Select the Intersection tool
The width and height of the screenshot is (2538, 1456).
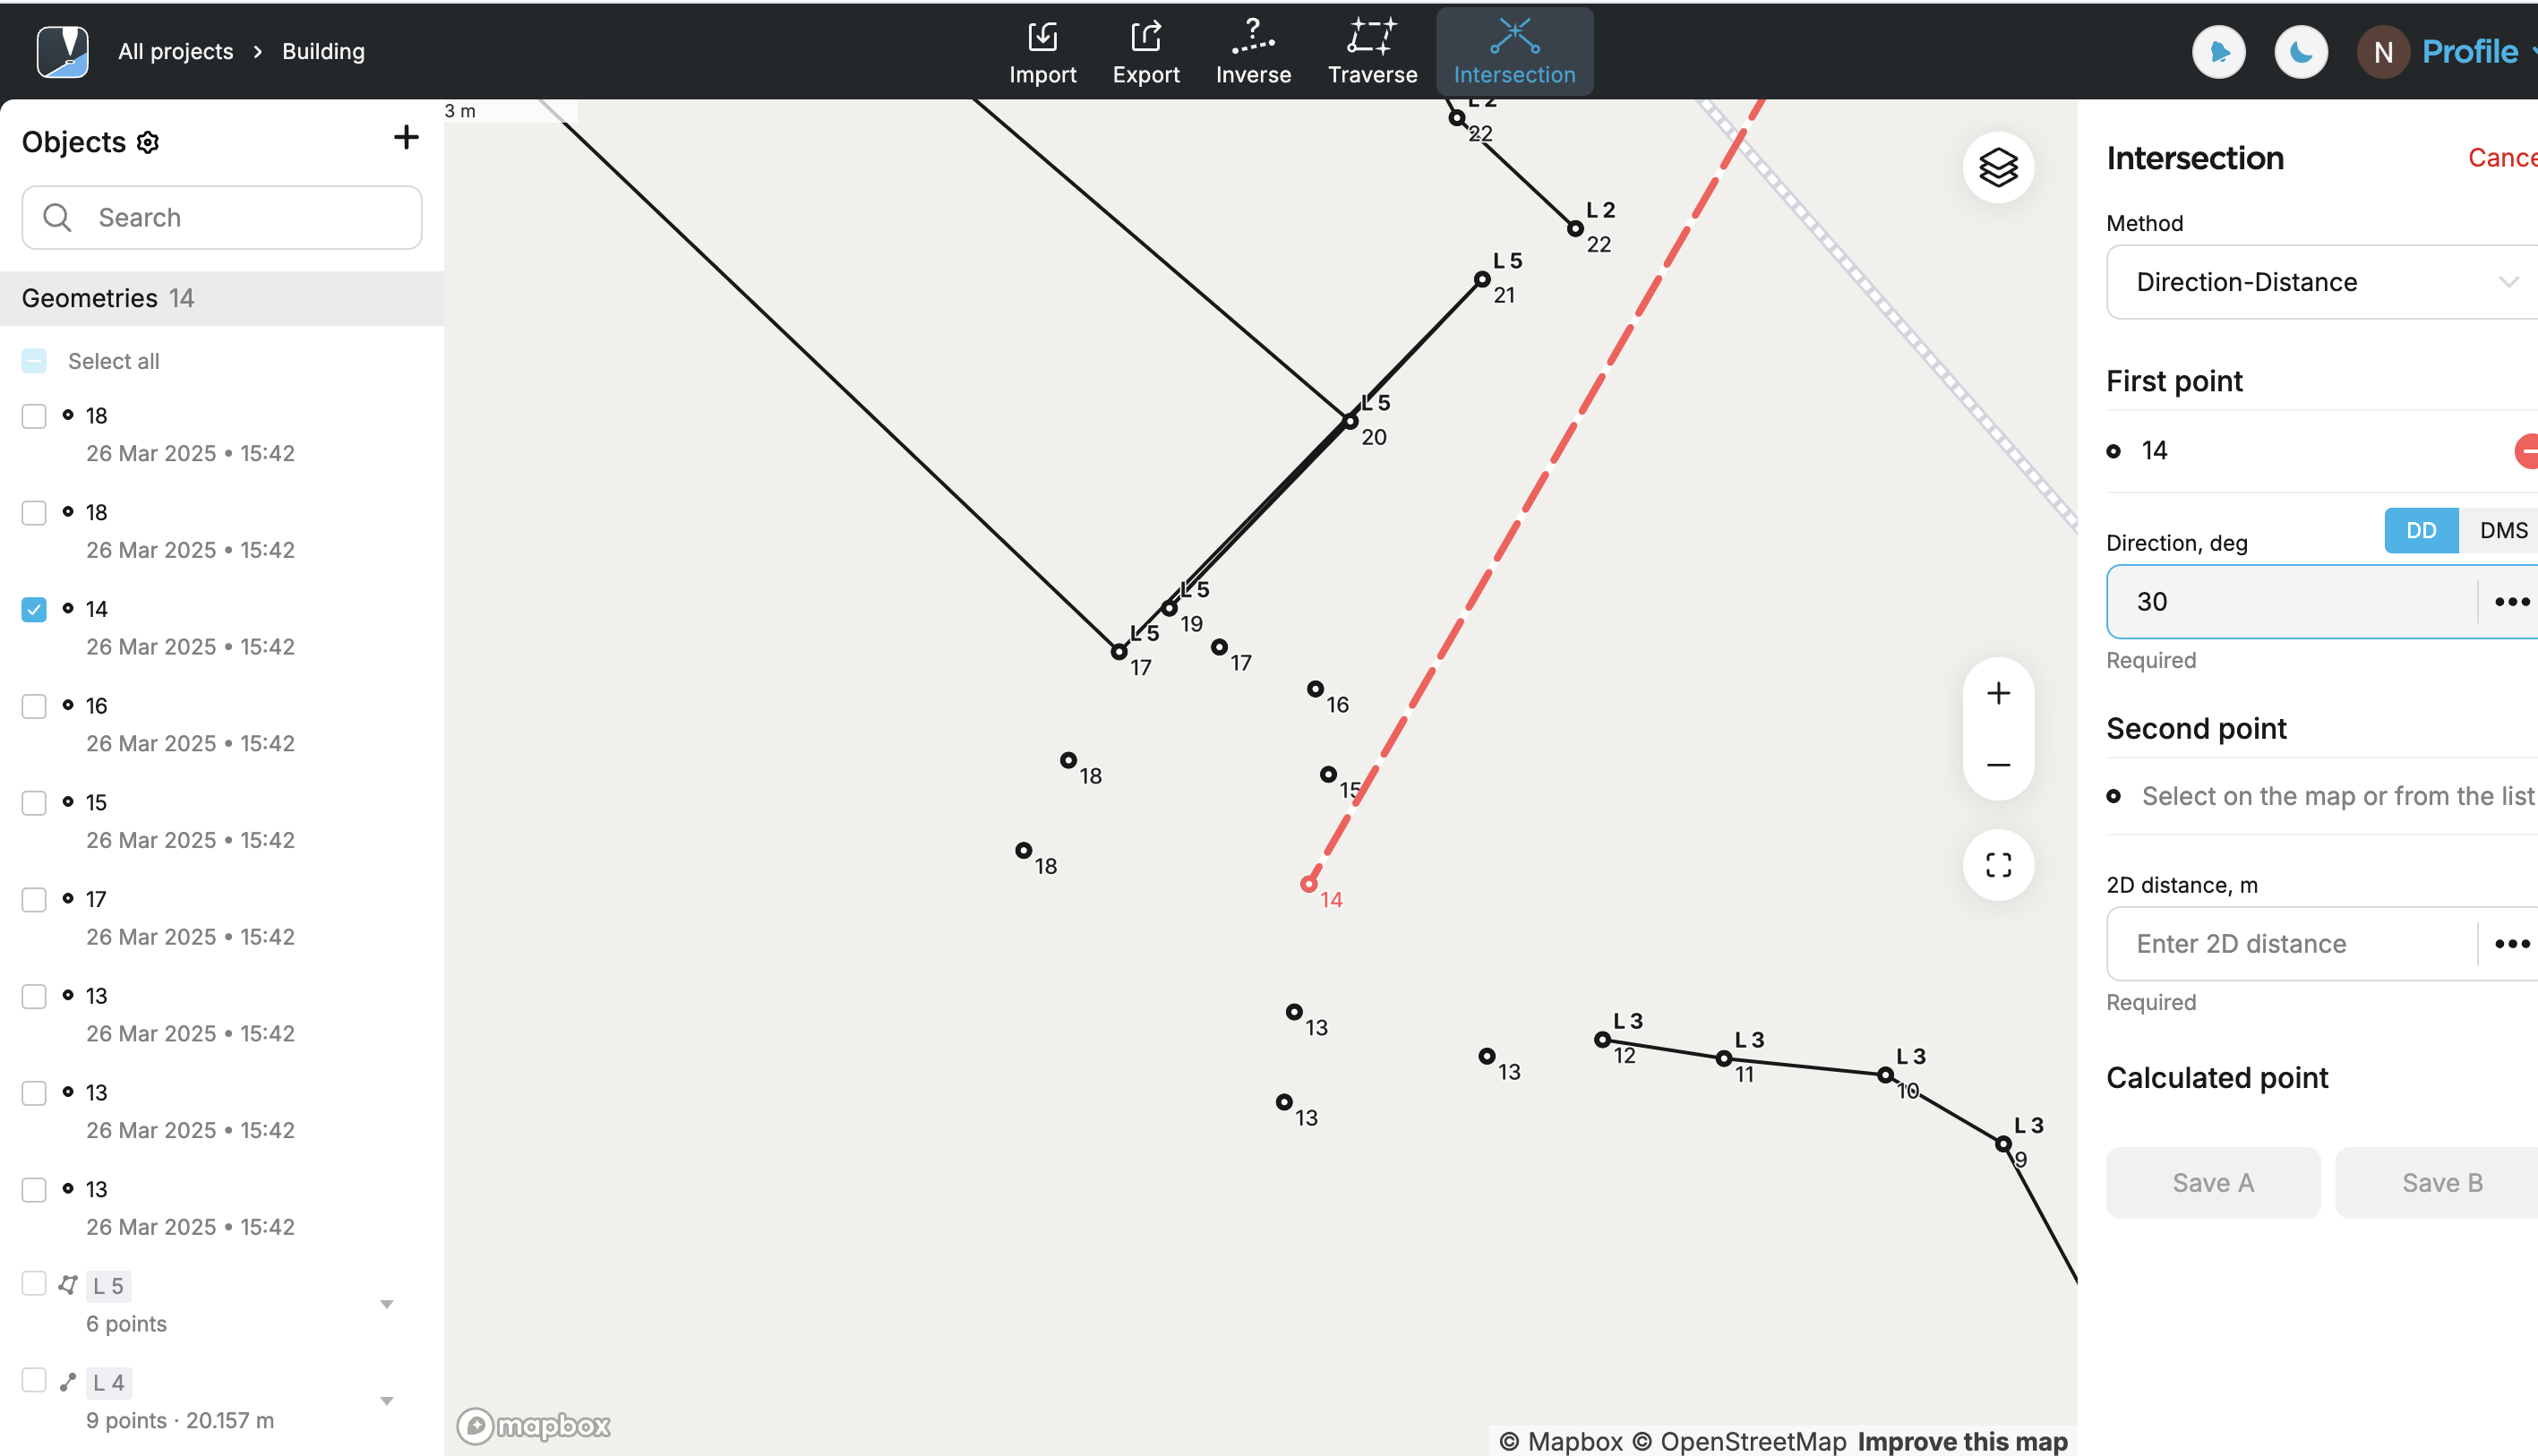pyautogui.click(x=1514, y=52)
